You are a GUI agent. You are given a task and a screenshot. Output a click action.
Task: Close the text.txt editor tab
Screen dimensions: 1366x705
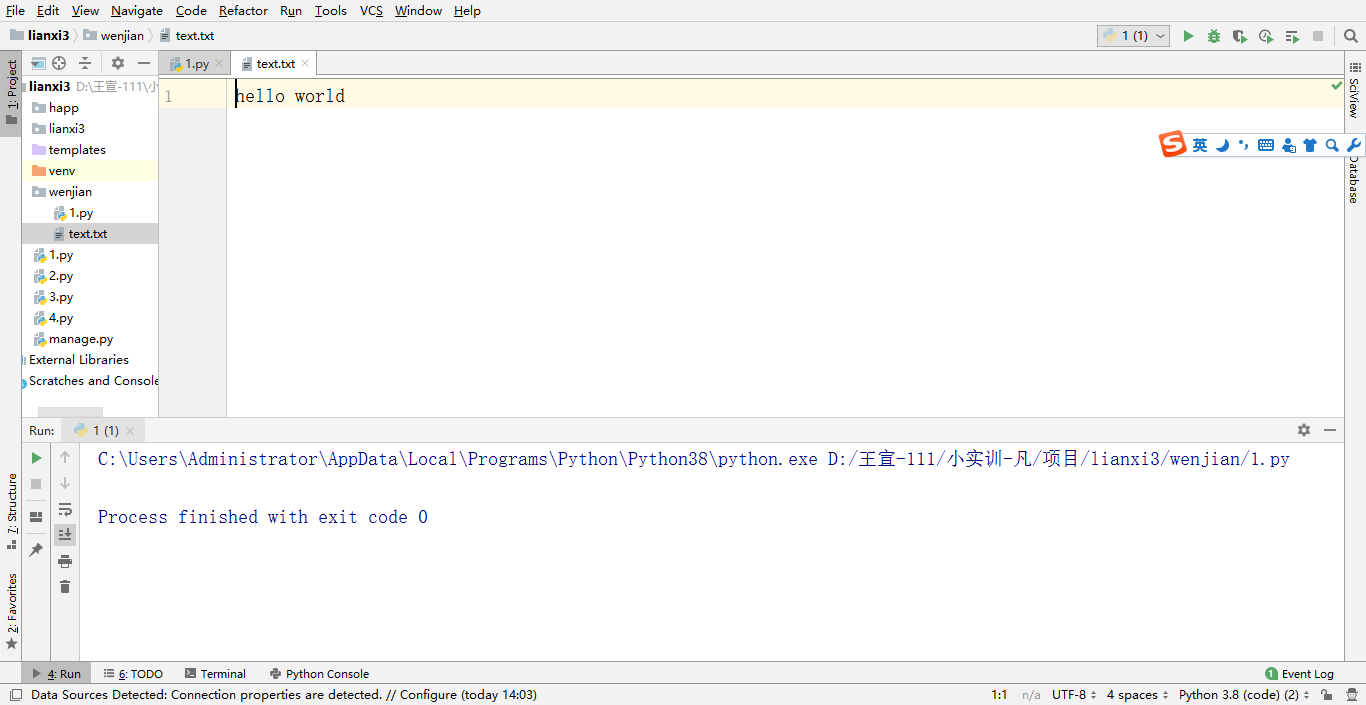[x=305, y=63]
